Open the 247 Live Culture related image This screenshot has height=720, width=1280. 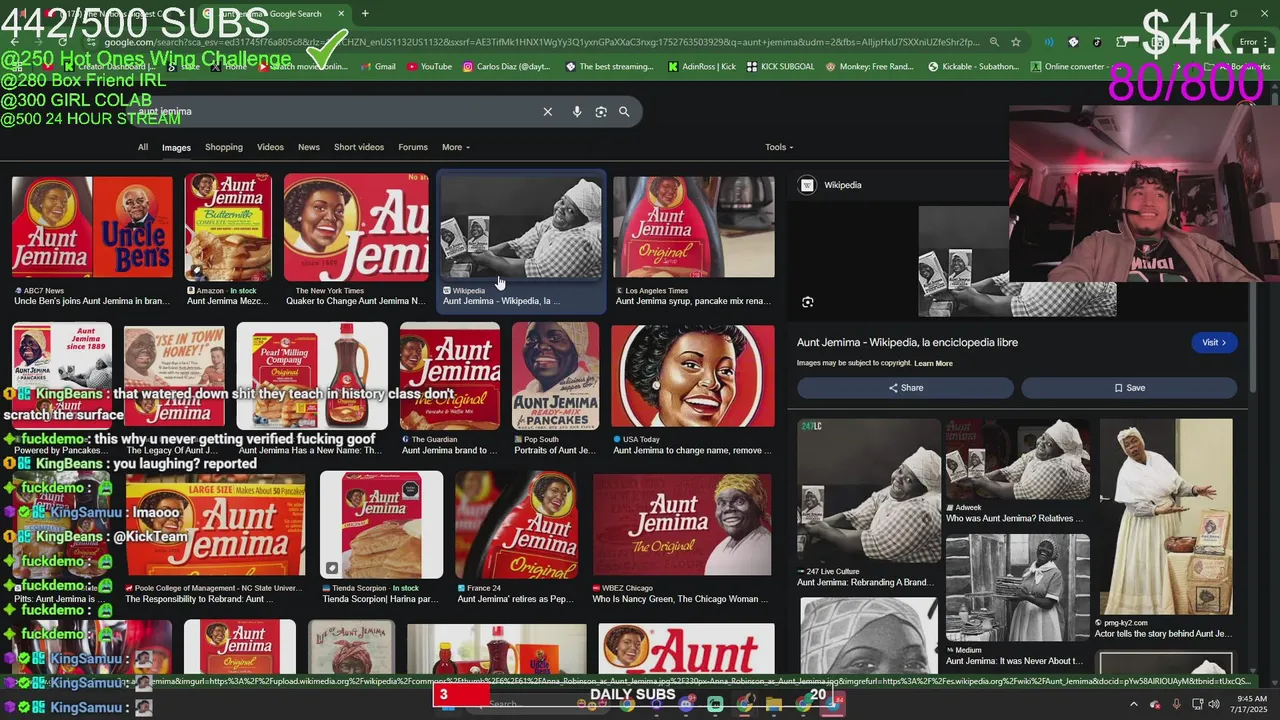click(x=869, y=490)
